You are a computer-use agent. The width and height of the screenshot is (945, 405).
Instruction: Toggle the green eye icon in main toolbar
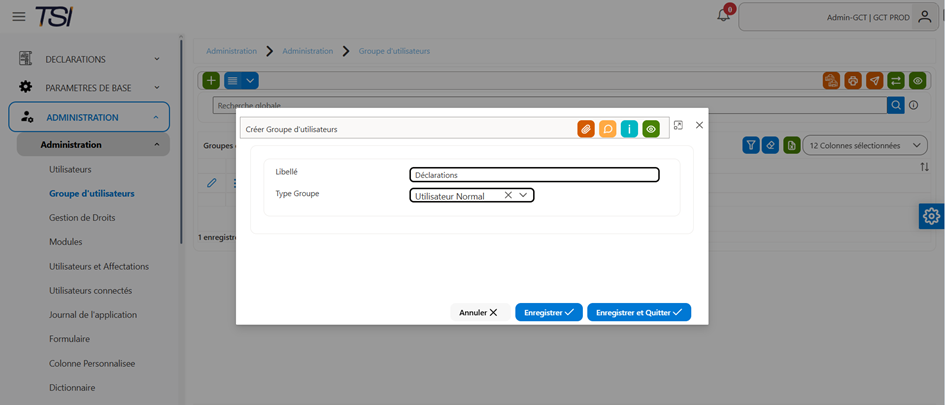tap(917, 80)
